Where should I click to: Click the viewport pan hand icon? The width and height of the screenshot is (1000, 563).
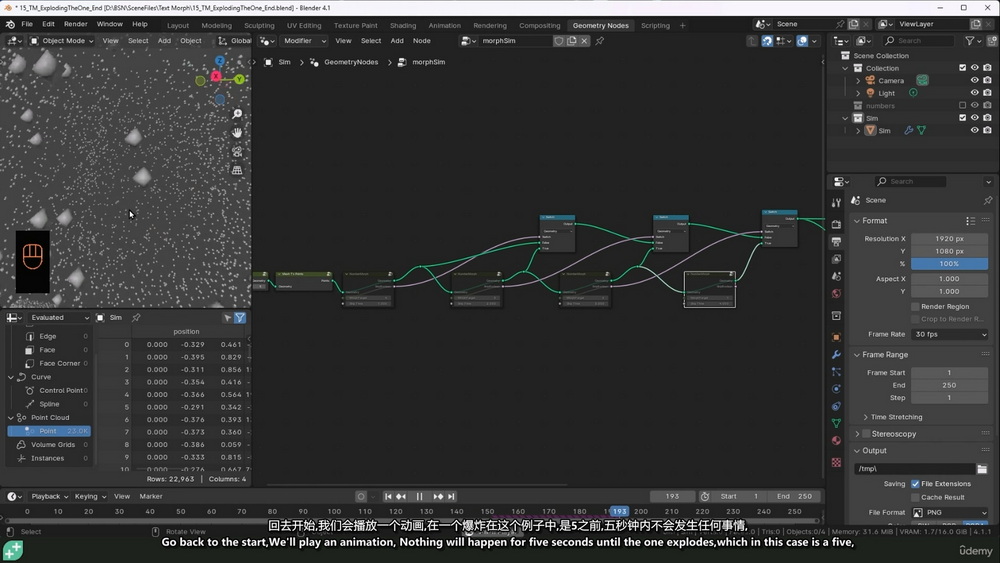(x=237, y=133)
